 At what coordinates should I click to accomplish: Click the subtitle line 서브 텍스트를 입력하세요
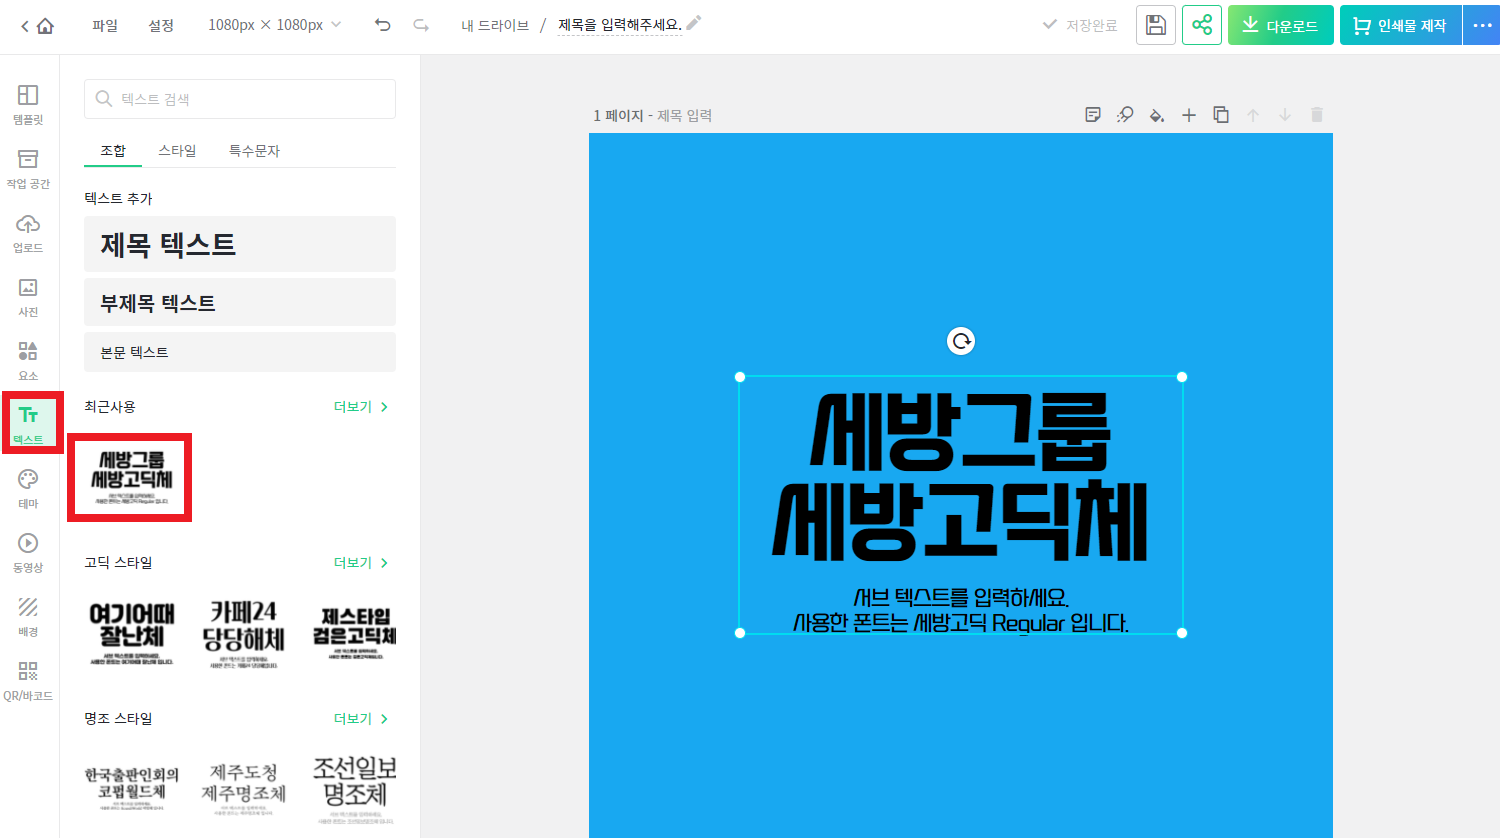coord(961,598)
